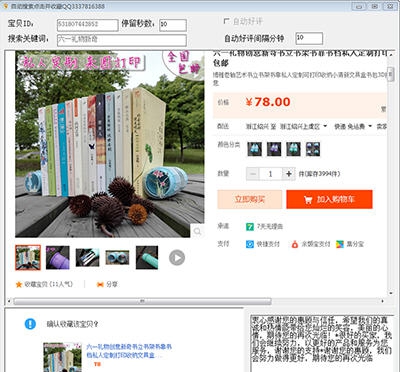
Task: Increase quantity with the plus button
Action: click(x=289, y=174)
